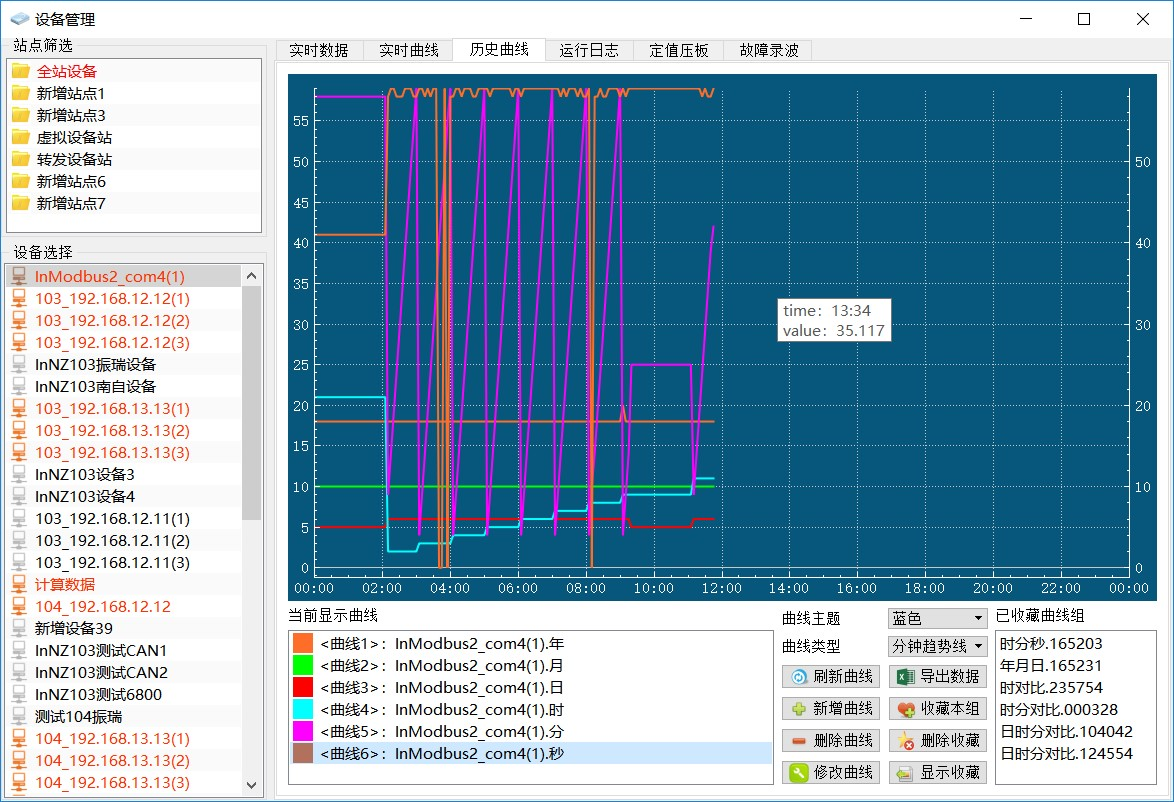Image resolution: width=1174 pixels, height=802 pixels.
Task: Click the cyan swatch for 曲线4 时
Action: pyautogui.click(x=303, y=710)
